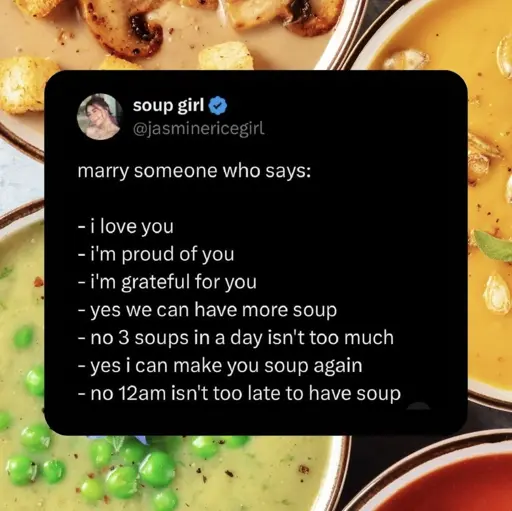Click "no 3 soups in a day" line

pos(236,338)
